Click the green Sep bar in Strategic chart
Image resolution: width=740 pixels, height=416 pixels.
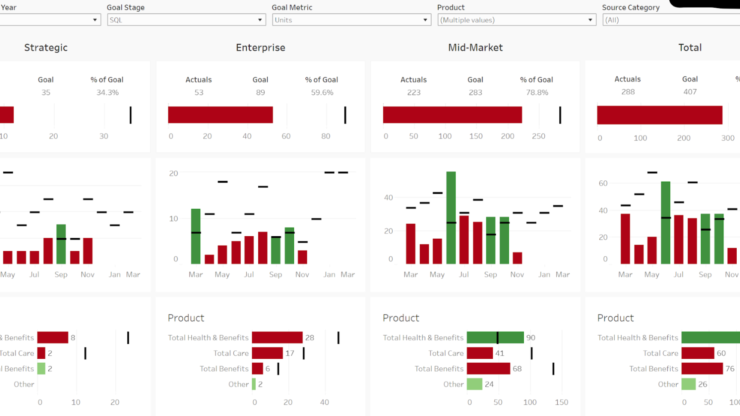[x=62, y=244]
